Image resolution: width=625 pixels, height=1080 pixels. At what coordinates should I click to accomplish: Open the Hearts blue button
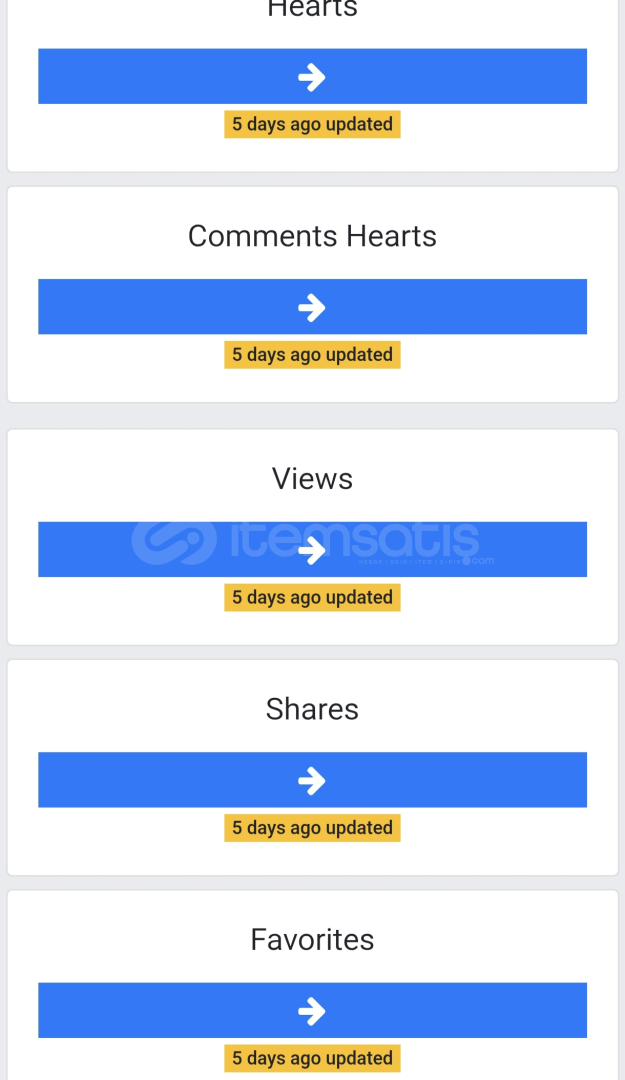click(312, 76)
